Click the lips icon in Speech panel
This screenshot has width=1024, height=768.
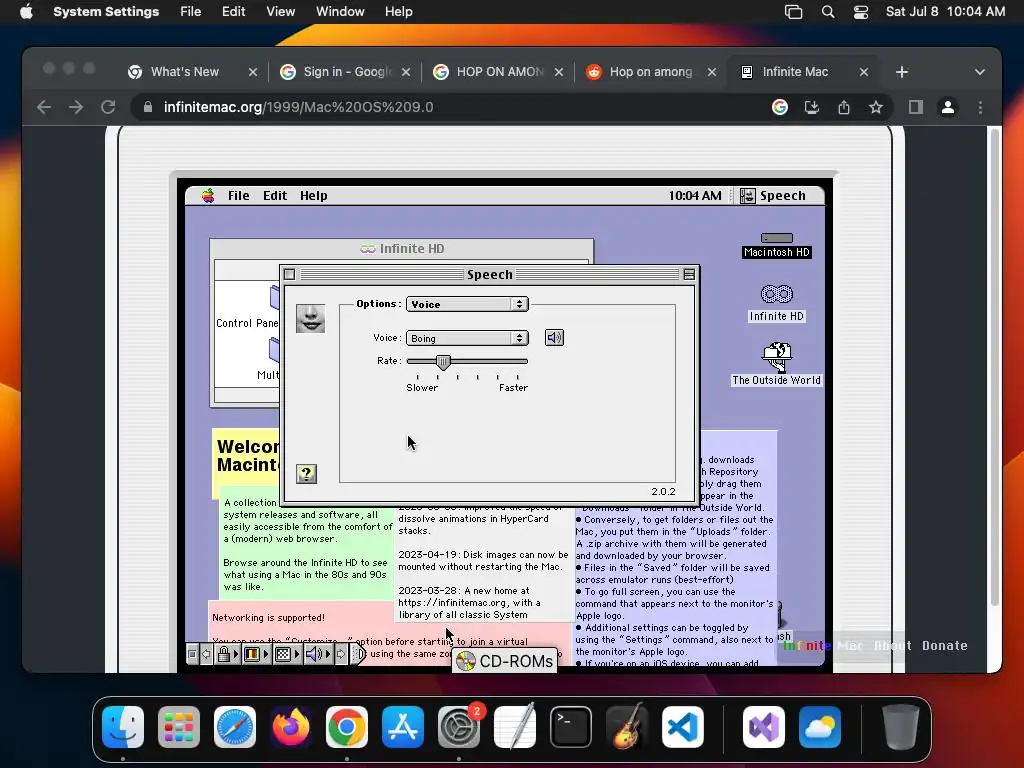tap(310, 319)
